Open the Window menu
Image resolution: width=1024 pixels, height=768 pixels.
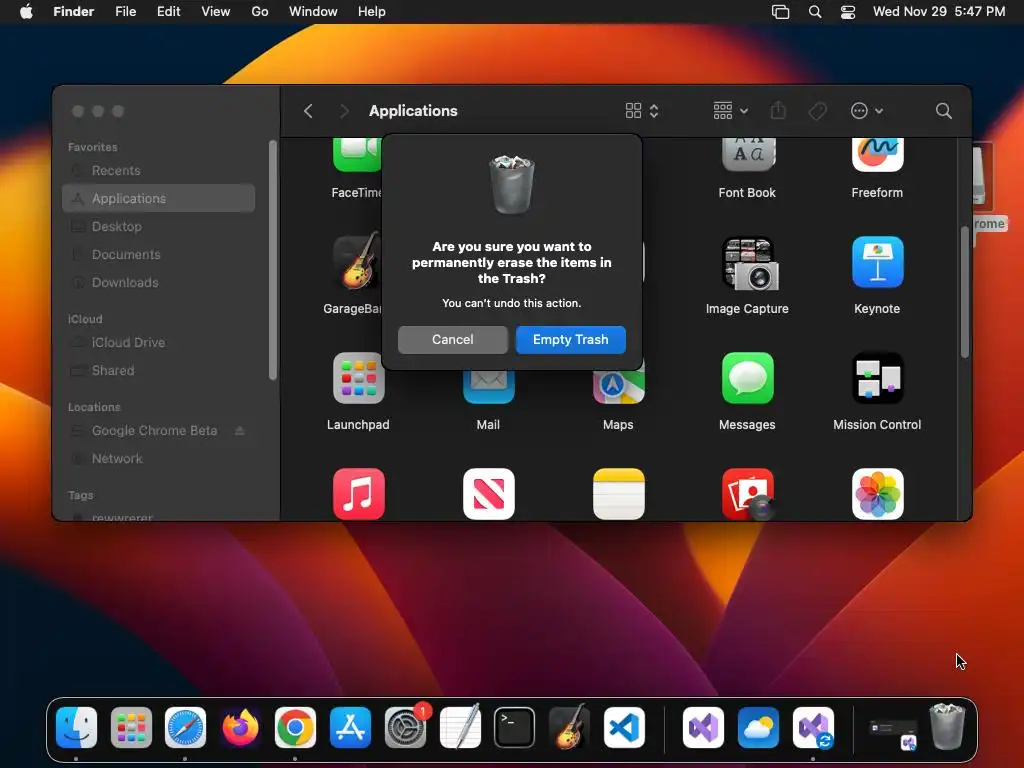point(313,12)
